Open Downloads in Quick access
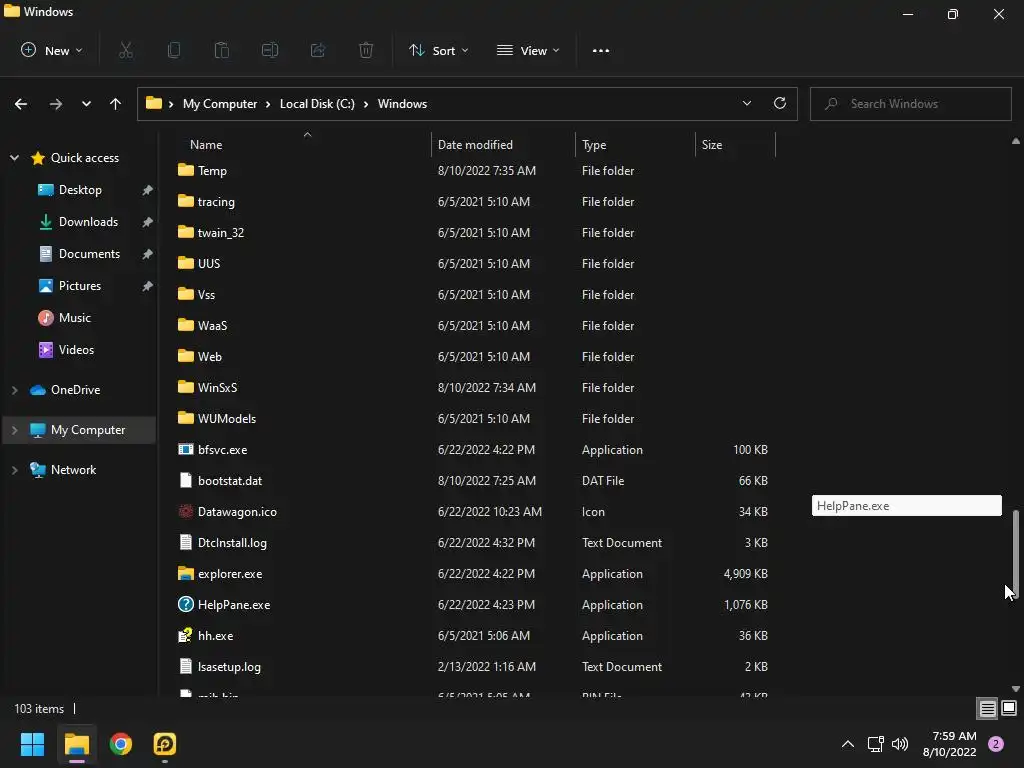The width and height of the screenshot is (1024, 768). click(88, 222)
